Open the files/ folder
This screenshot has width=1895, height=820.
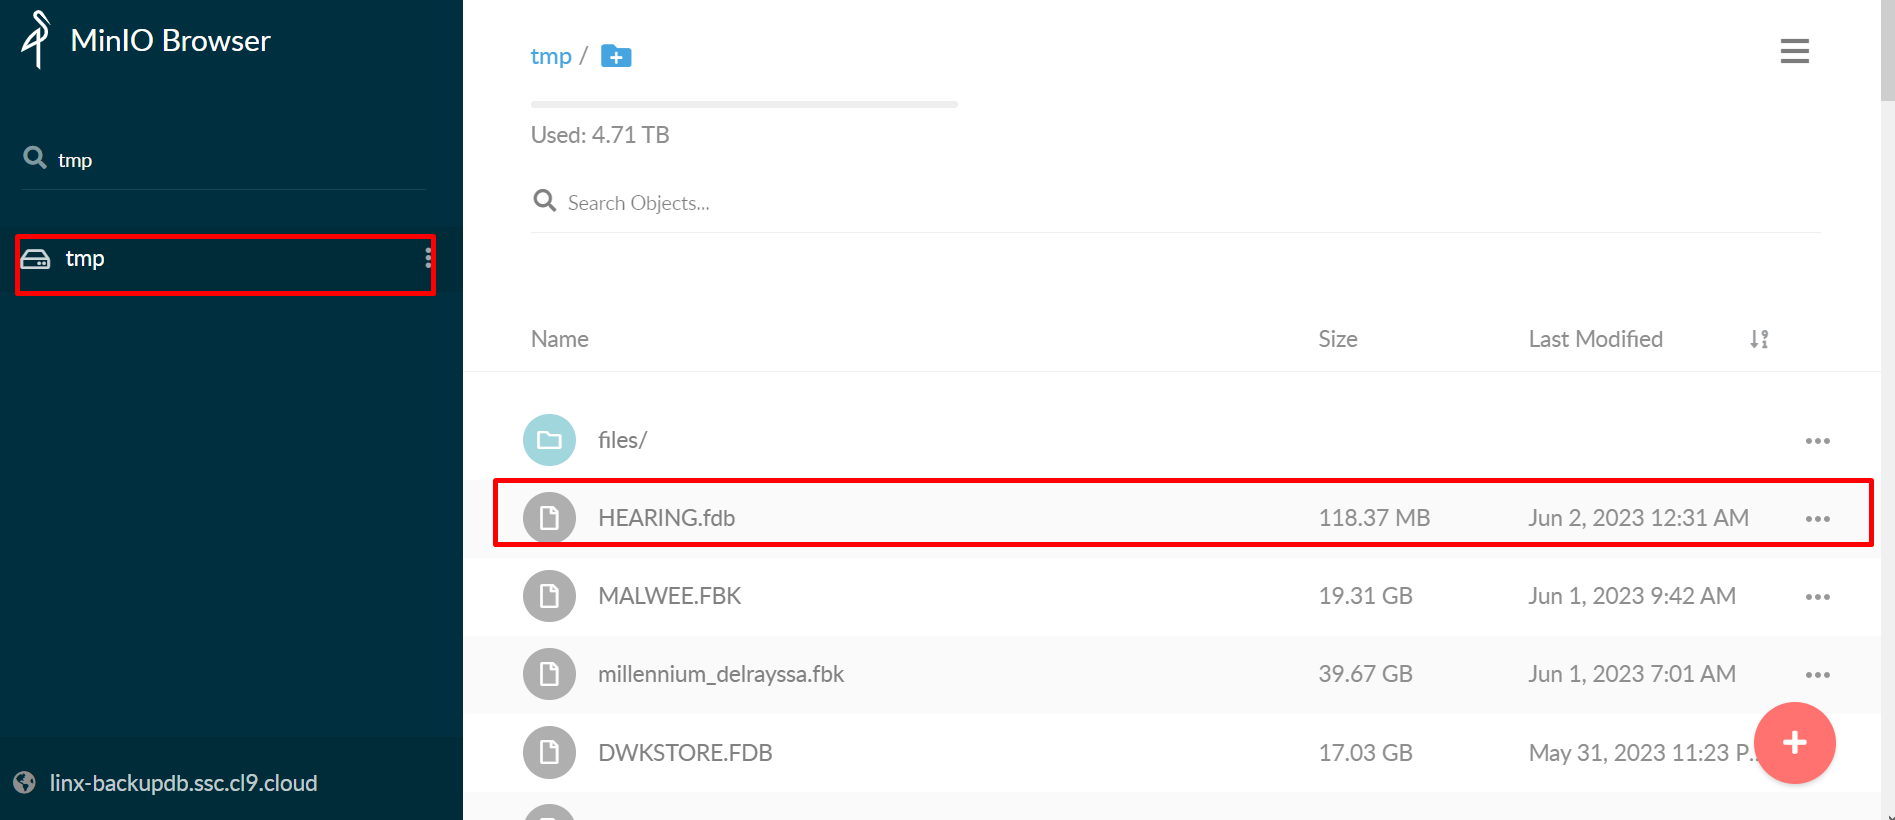[x=622, y=440]
